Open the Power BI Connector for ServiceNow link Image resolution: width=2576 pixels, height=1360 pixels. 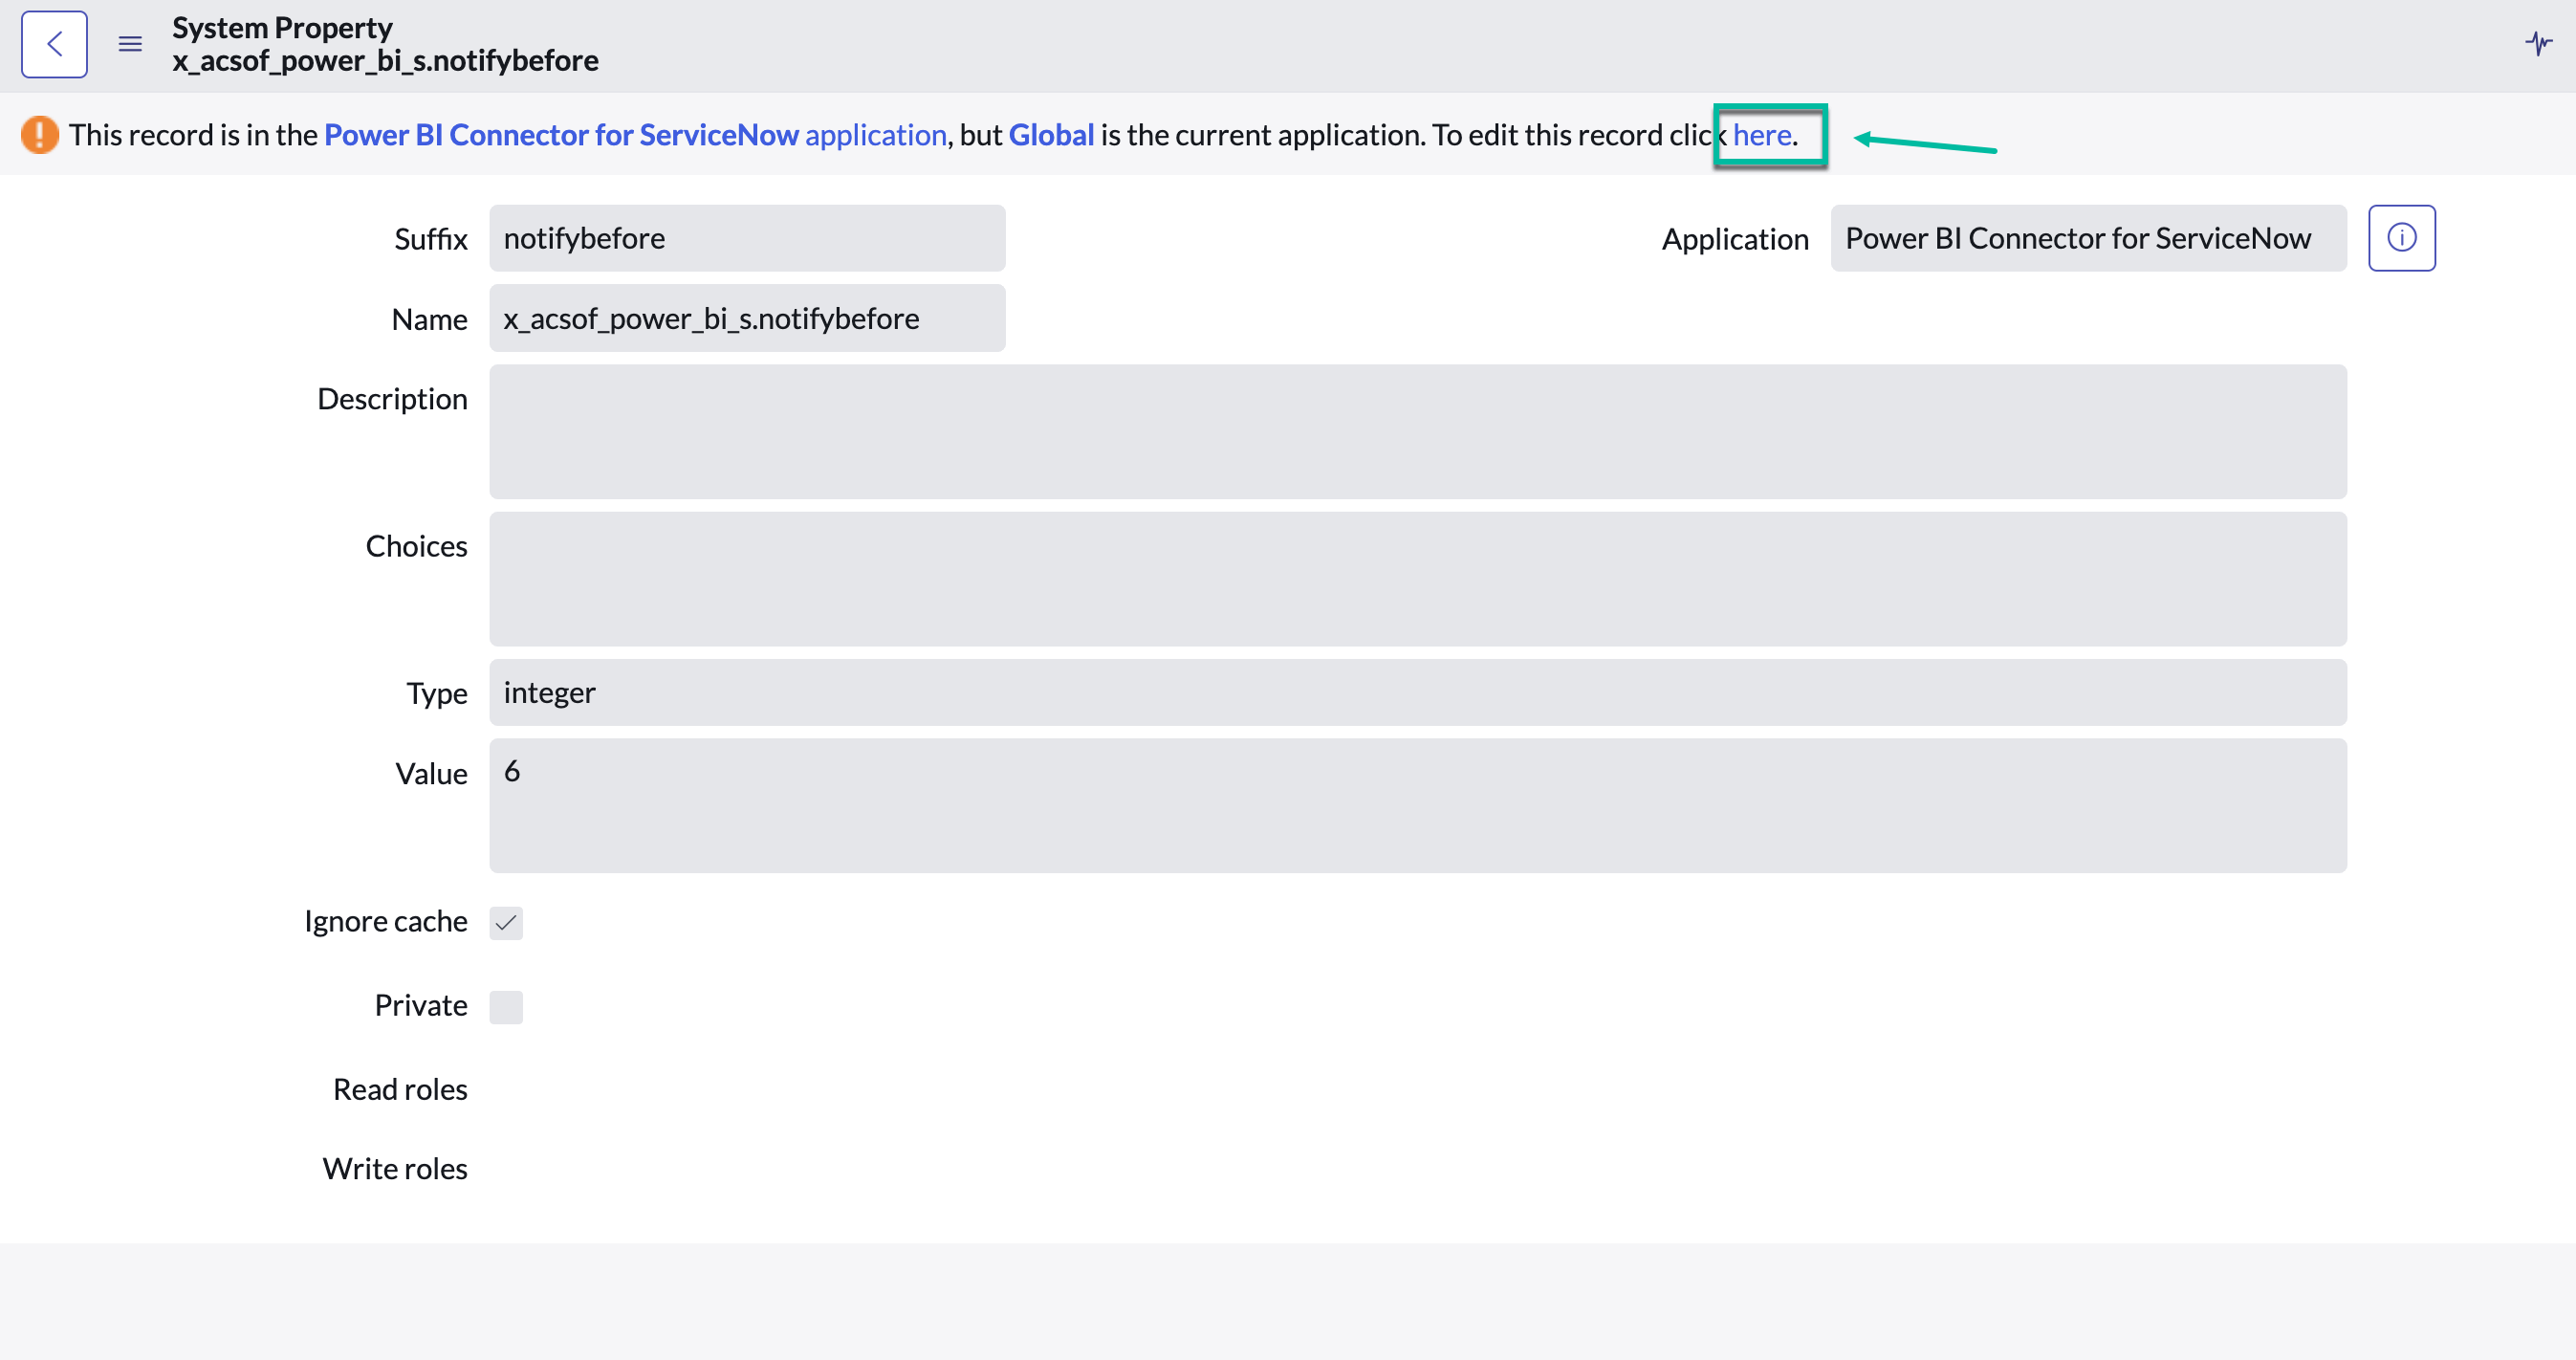(562, 134)
